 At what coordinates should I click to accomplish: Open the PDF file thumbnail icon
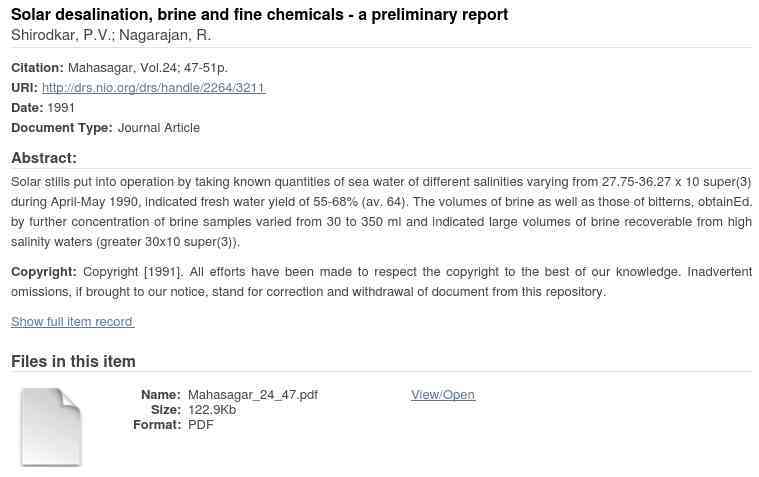(51, 427)
